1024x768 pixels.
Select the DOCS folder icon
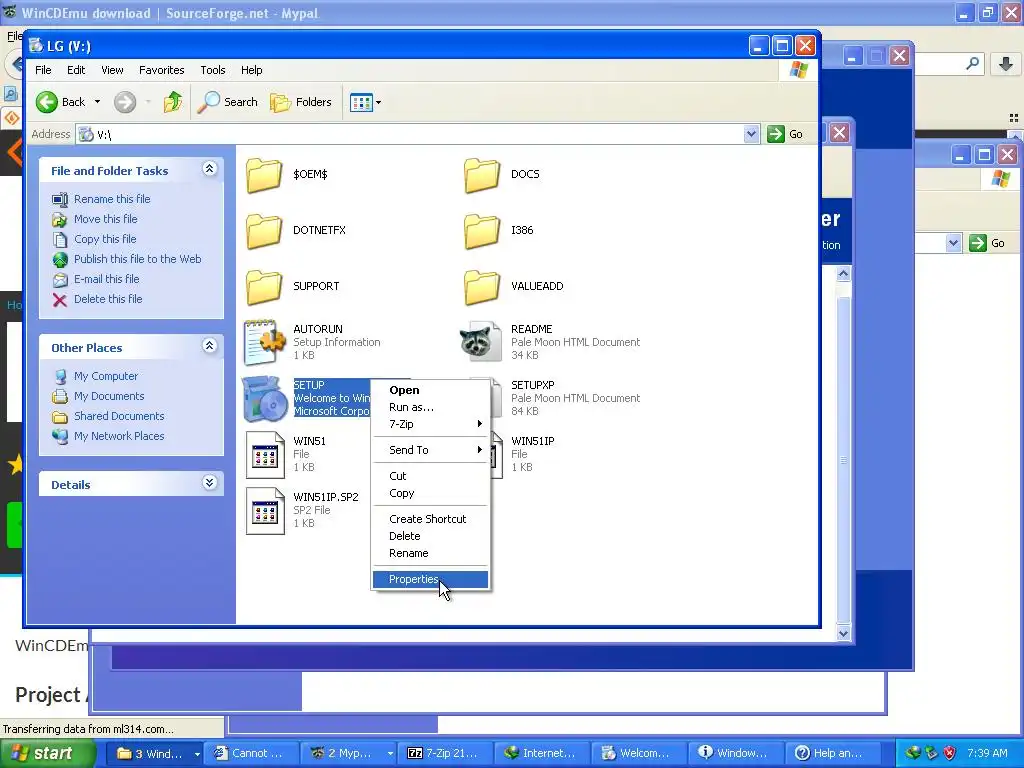(482, 174)
